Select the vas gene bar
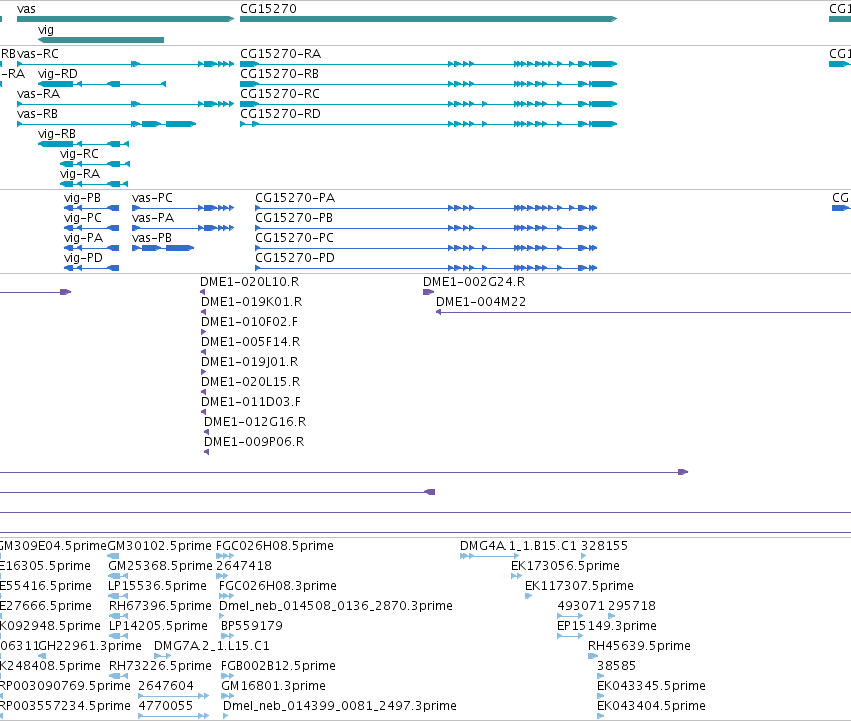Viewport: 851px width, 721px height. (125, 19)
